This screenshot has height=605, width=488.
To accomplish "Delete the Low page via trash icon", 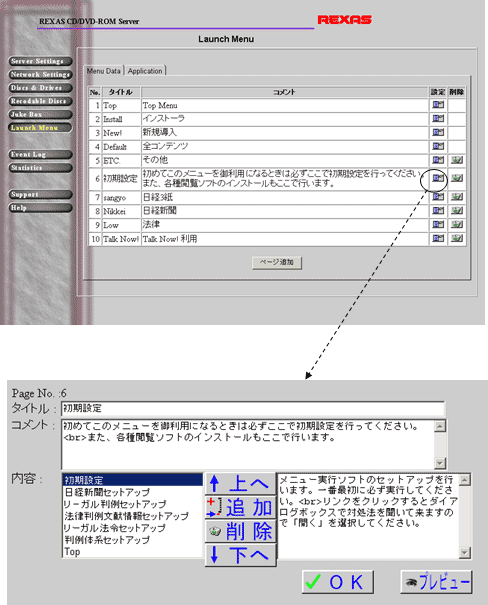I will pyautogui.click(x=457, y=225).
